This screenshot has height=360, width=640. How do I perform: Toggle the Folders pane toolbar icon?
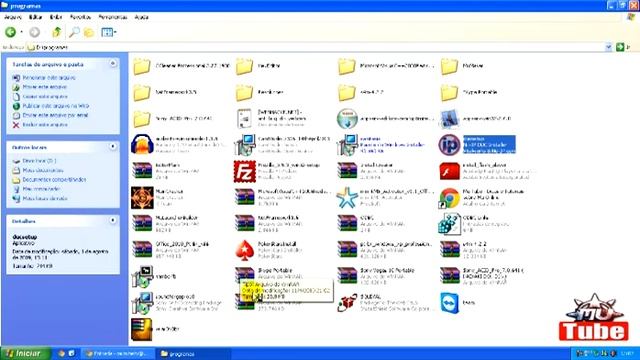(89, 32)
